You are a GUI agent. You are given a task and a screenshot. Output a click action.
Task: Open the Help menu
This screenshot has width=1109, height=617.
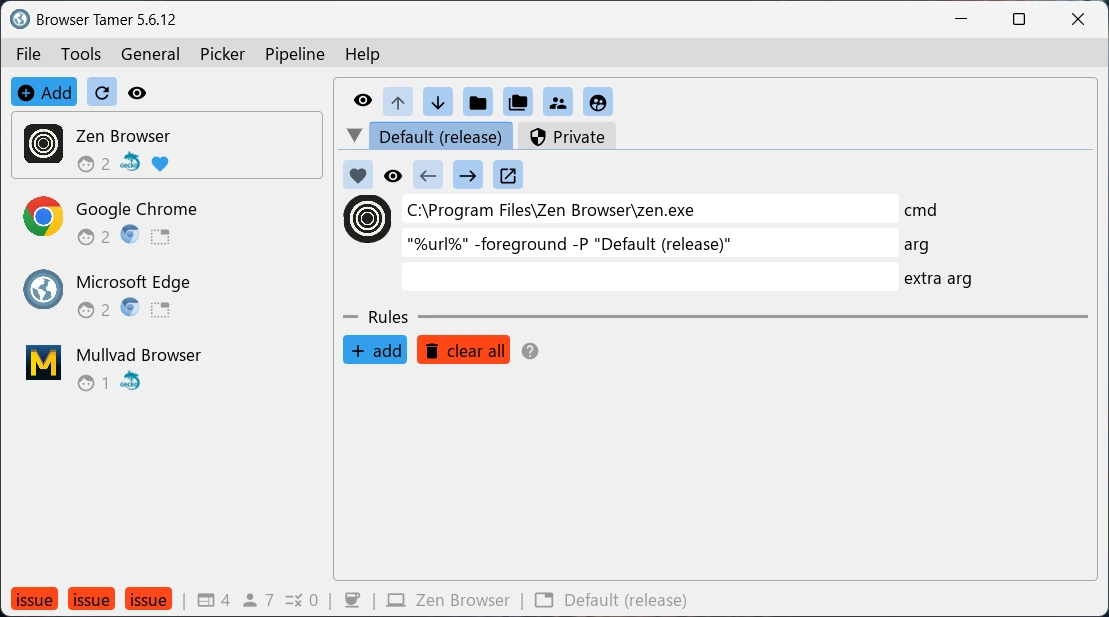click(x=362, y=54)
